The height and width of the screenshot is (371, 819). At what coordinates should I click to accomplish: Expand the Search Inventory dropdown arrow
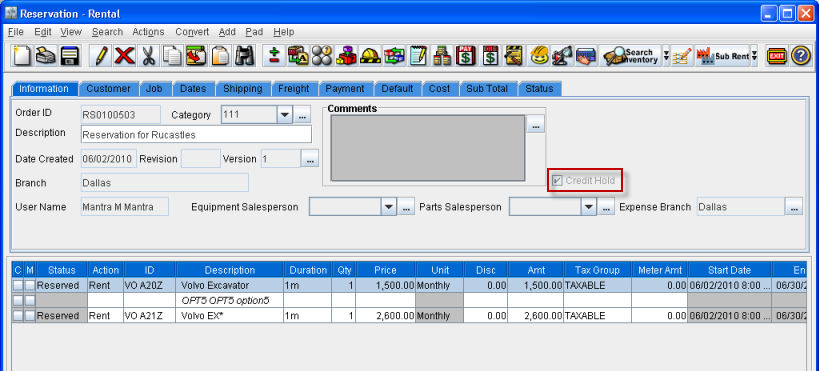point(666,56)
